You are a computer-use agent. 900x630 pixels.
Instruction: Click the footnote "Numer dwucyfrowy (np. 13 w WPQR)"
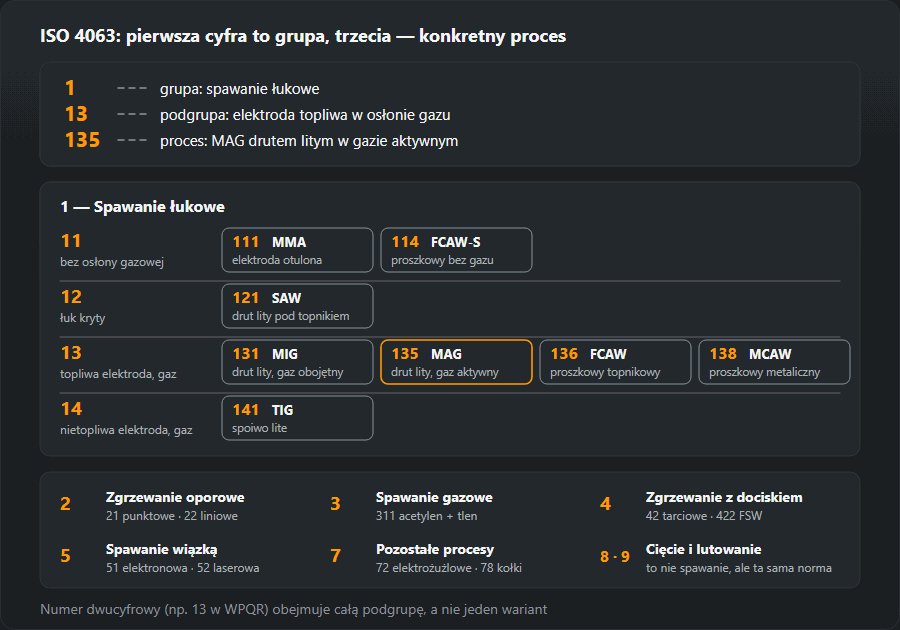click(x=154, y=609)
